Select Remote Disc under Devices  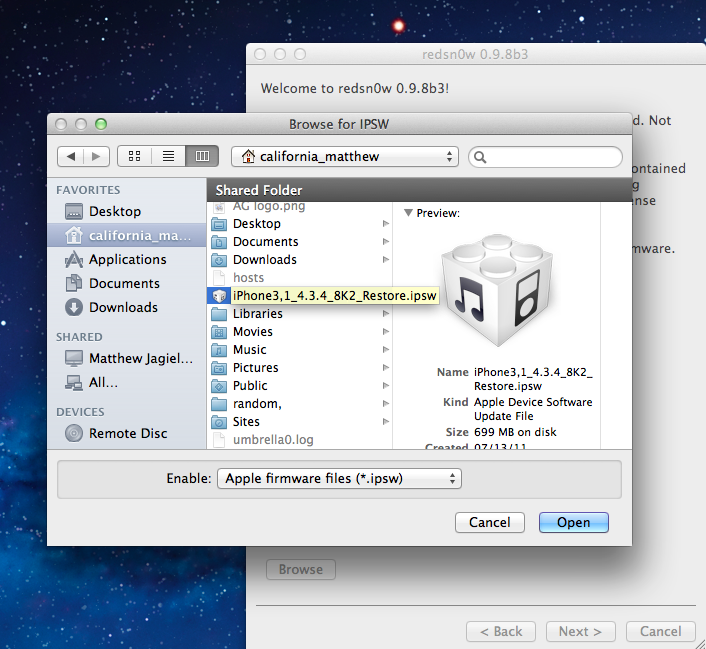[127, 433]
